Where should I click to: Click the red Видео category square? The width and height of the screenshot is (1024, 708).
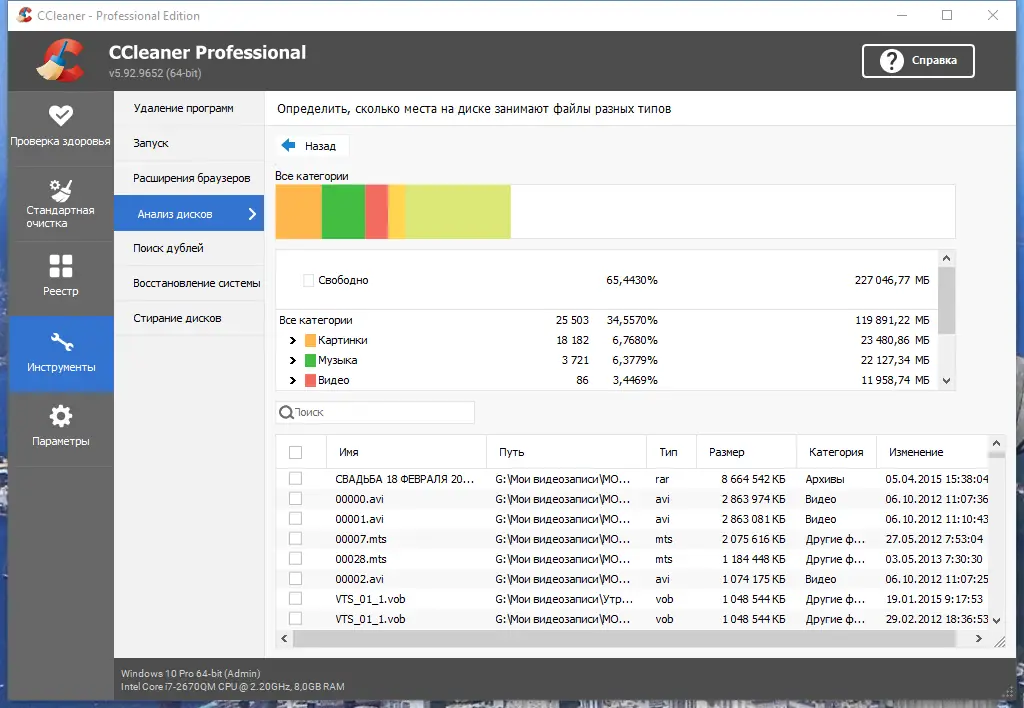[x=311, y=380]
